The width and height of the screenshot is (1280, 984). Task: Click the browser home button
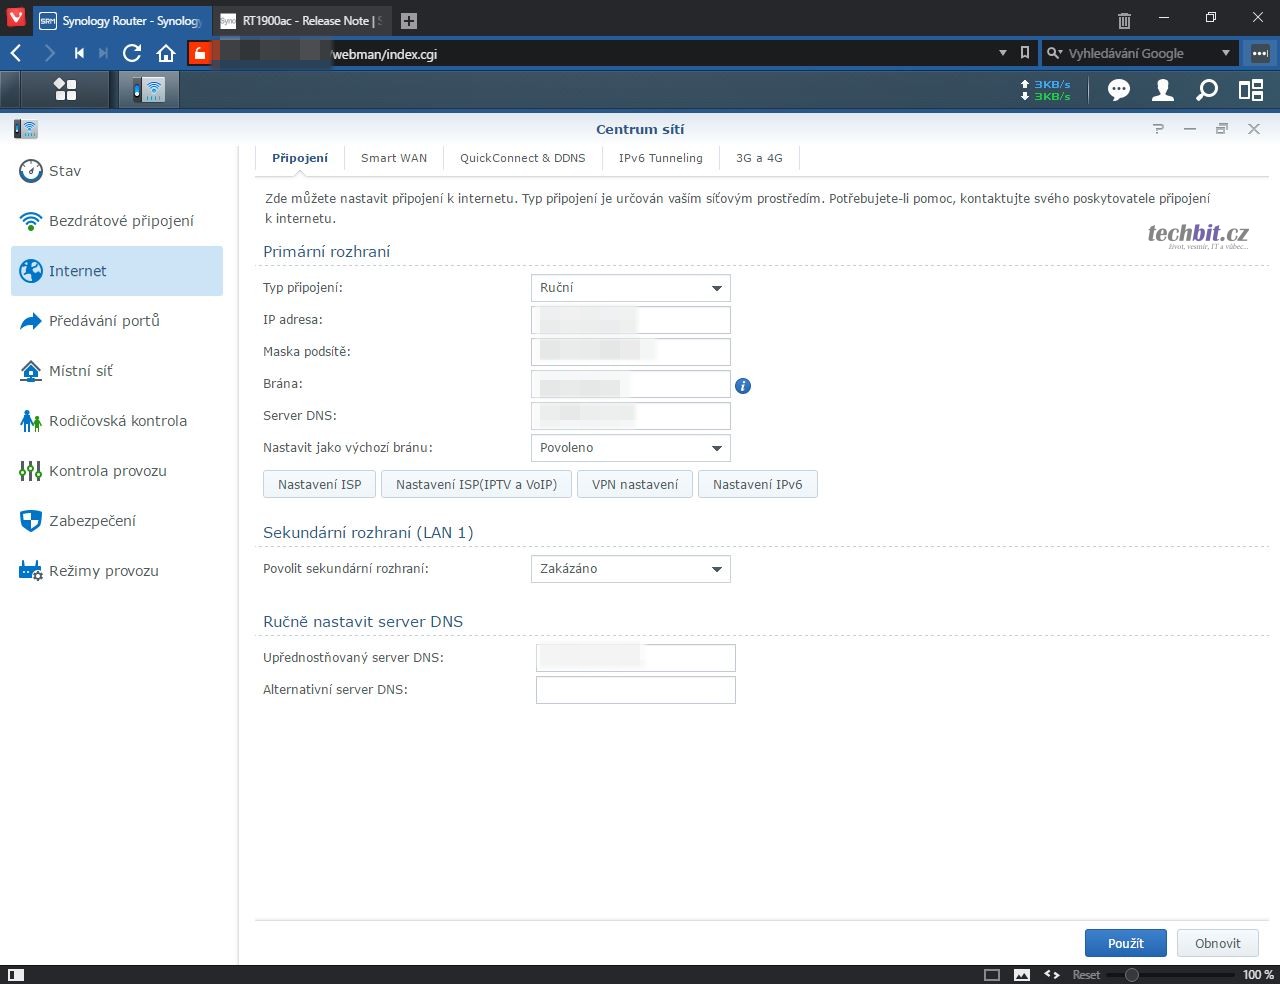click(166, 53)
